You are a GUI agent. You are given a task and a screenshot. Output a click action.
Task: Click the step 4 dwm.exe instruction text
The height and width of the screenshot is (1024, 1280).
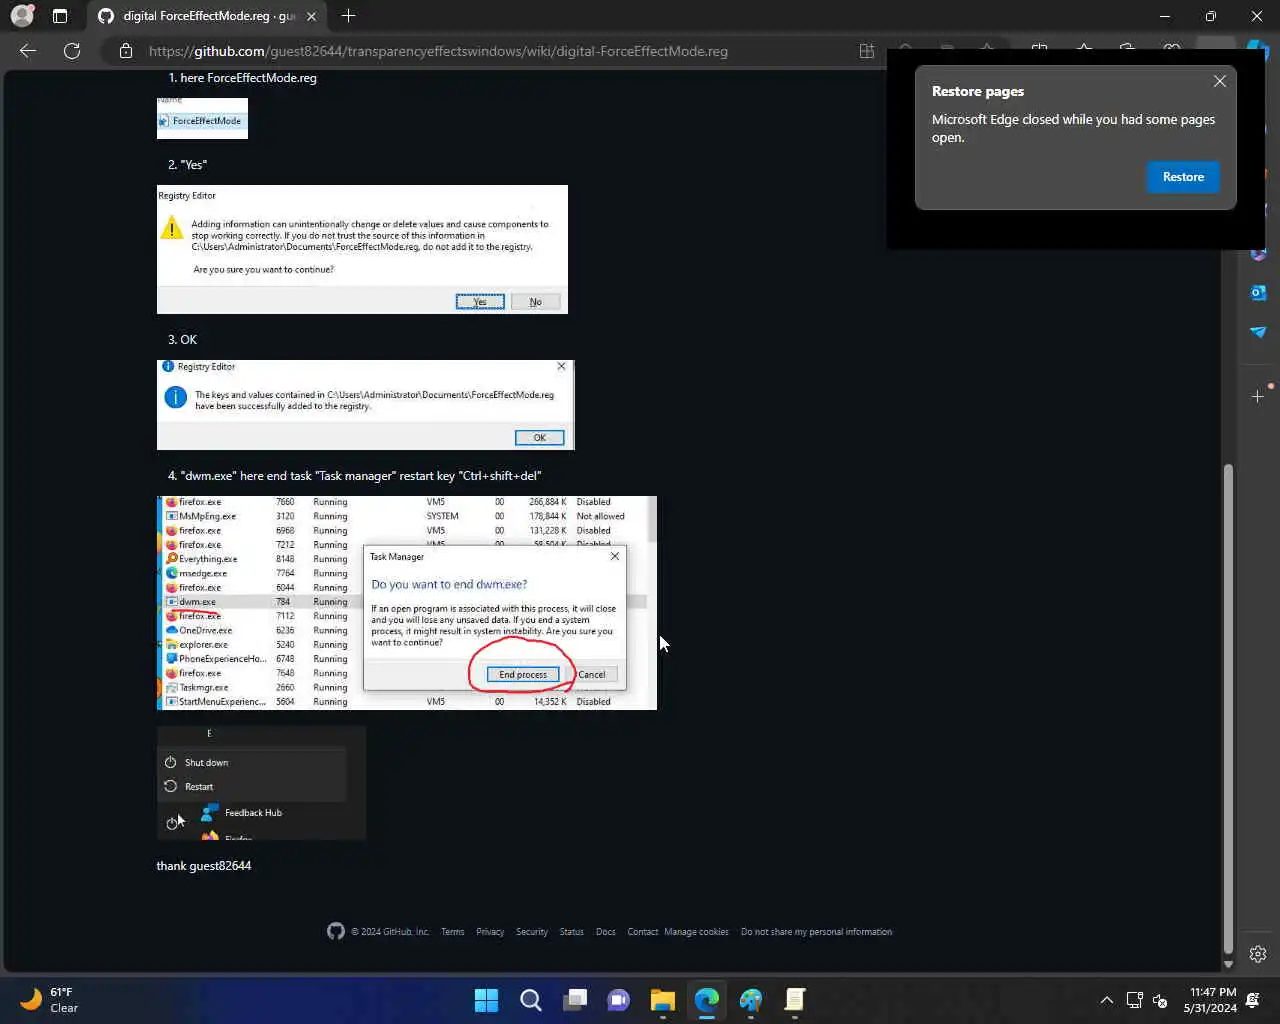pyautogui.click(x=355, y=476)
